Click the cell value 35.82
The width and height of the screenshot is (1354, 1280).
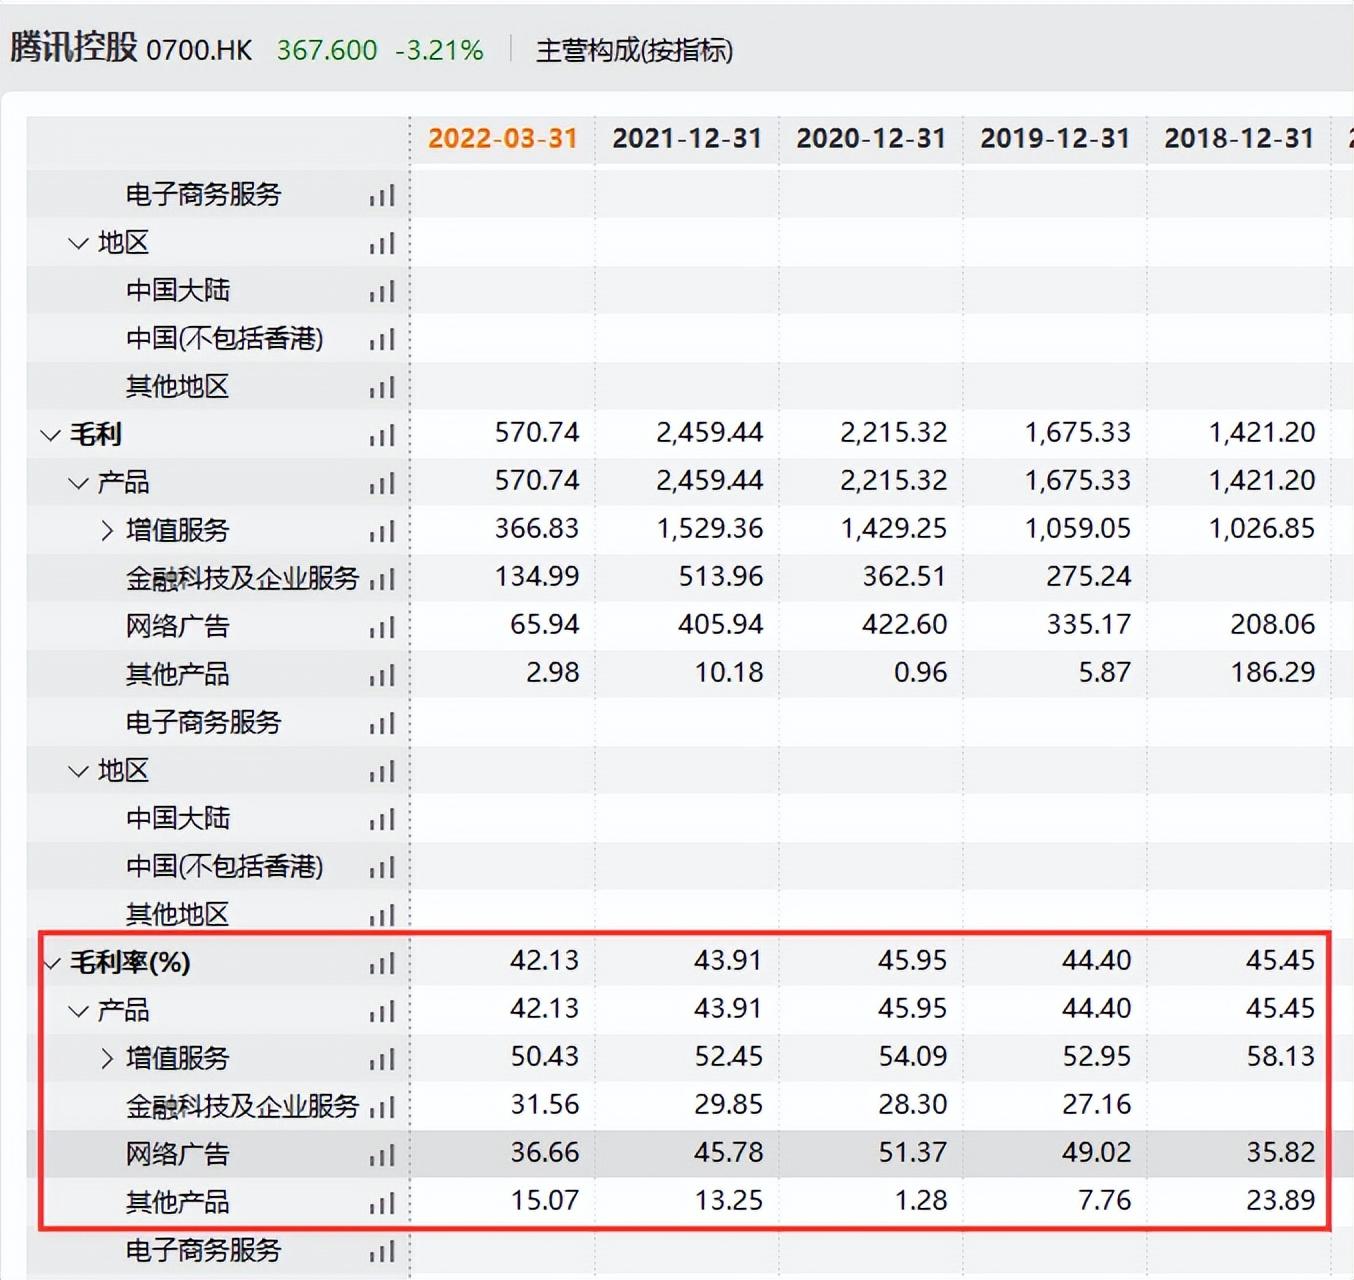1280,1153
